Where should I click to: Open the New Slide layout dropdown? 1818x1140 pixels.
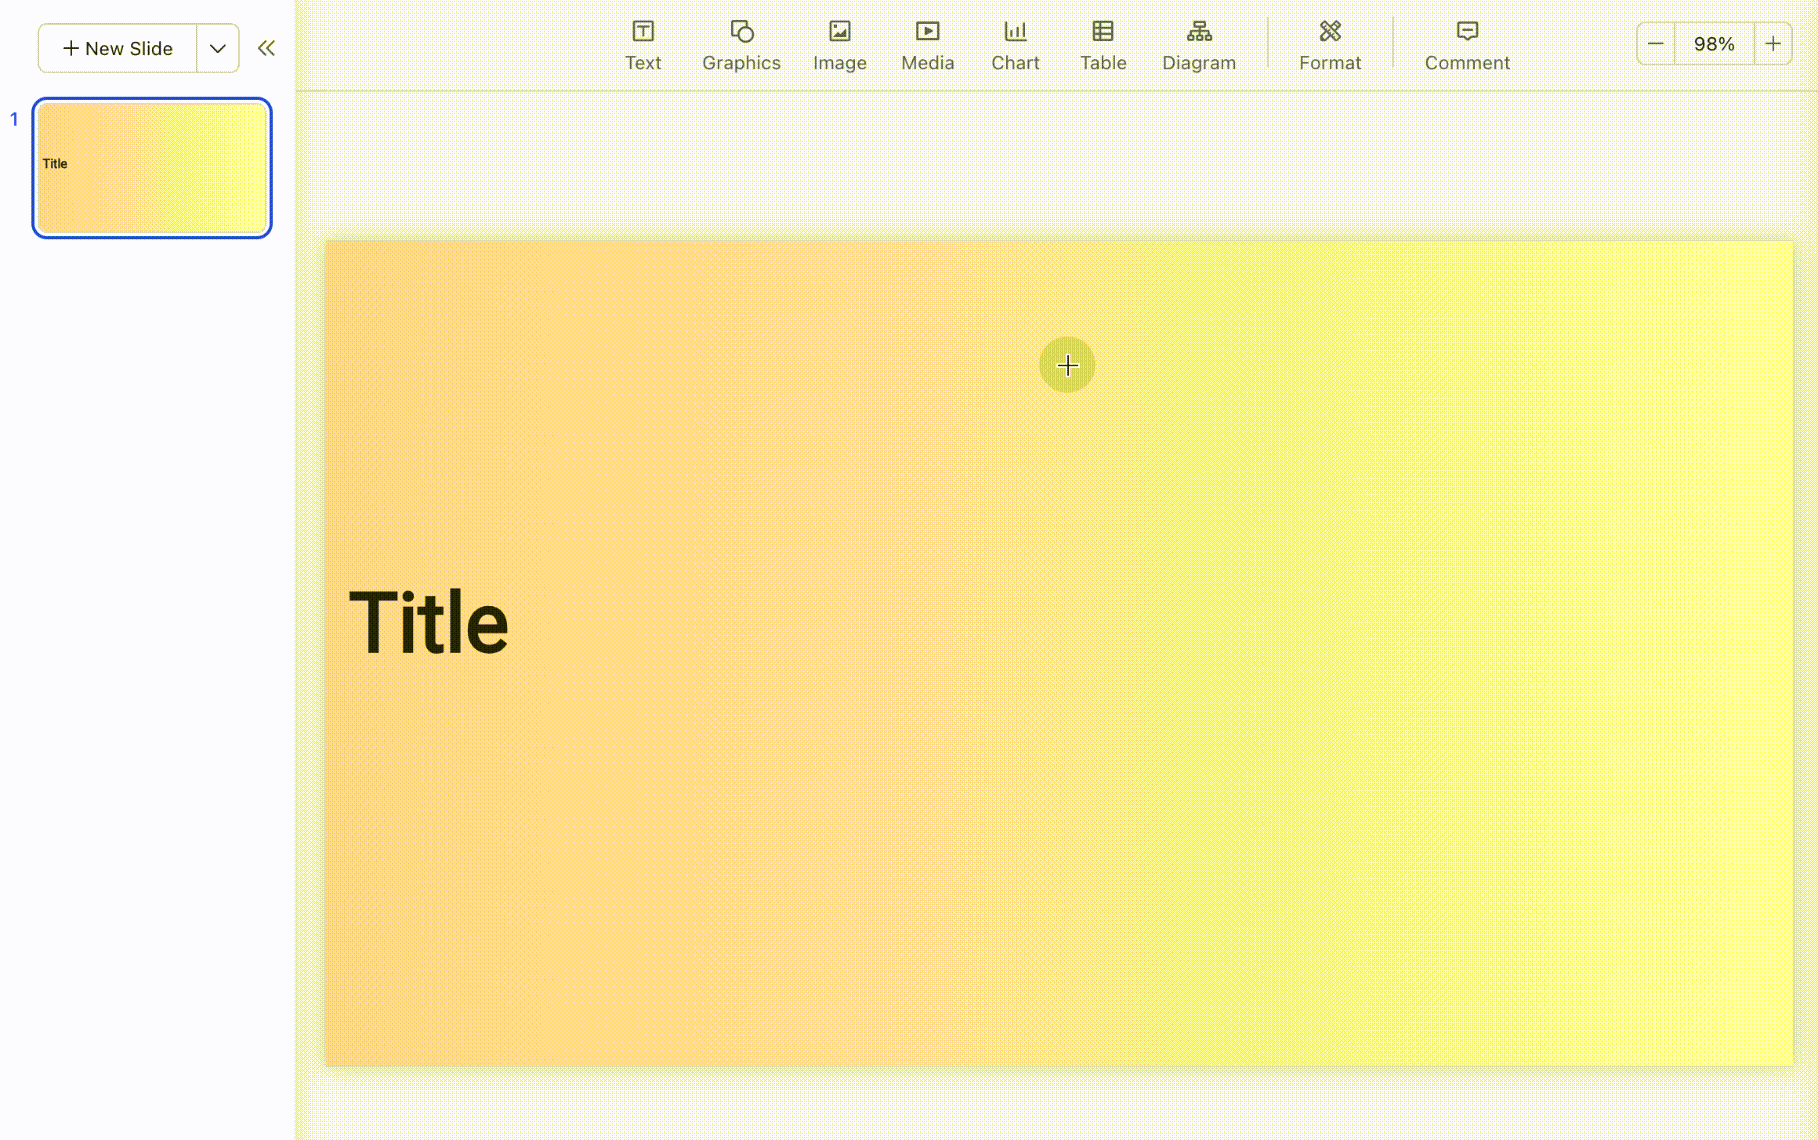217,48
